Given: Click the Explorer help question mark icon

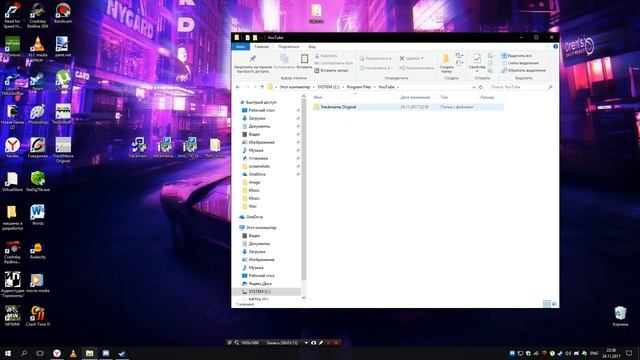Looking at the screenshot, I should [x=556, y=47].
